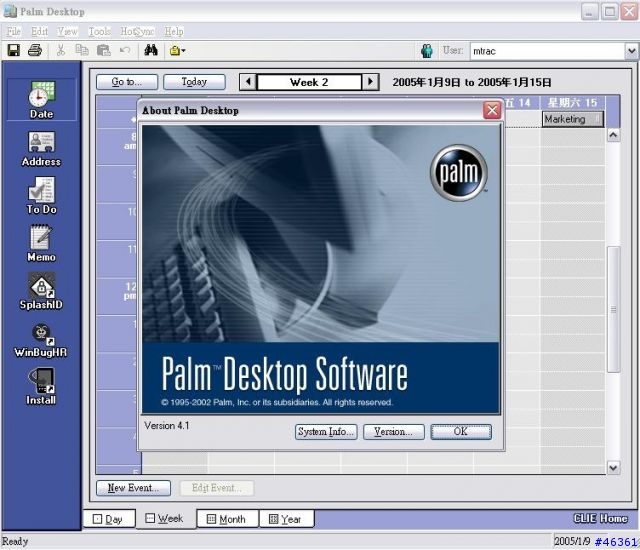Screen dimensions: 640x550
Task: Open the Memo module
Action: coord(41,244)
